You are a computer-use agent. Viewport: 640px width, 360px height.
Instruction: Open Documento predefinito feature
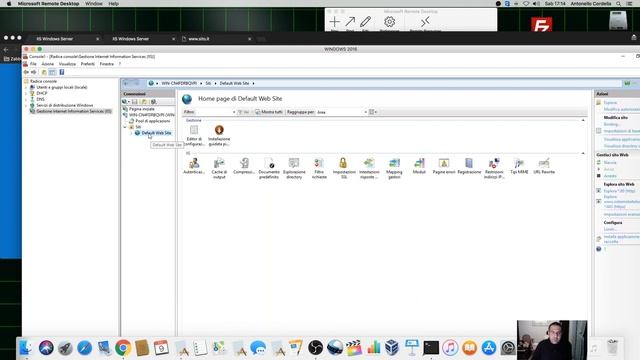tap(269, 168)
